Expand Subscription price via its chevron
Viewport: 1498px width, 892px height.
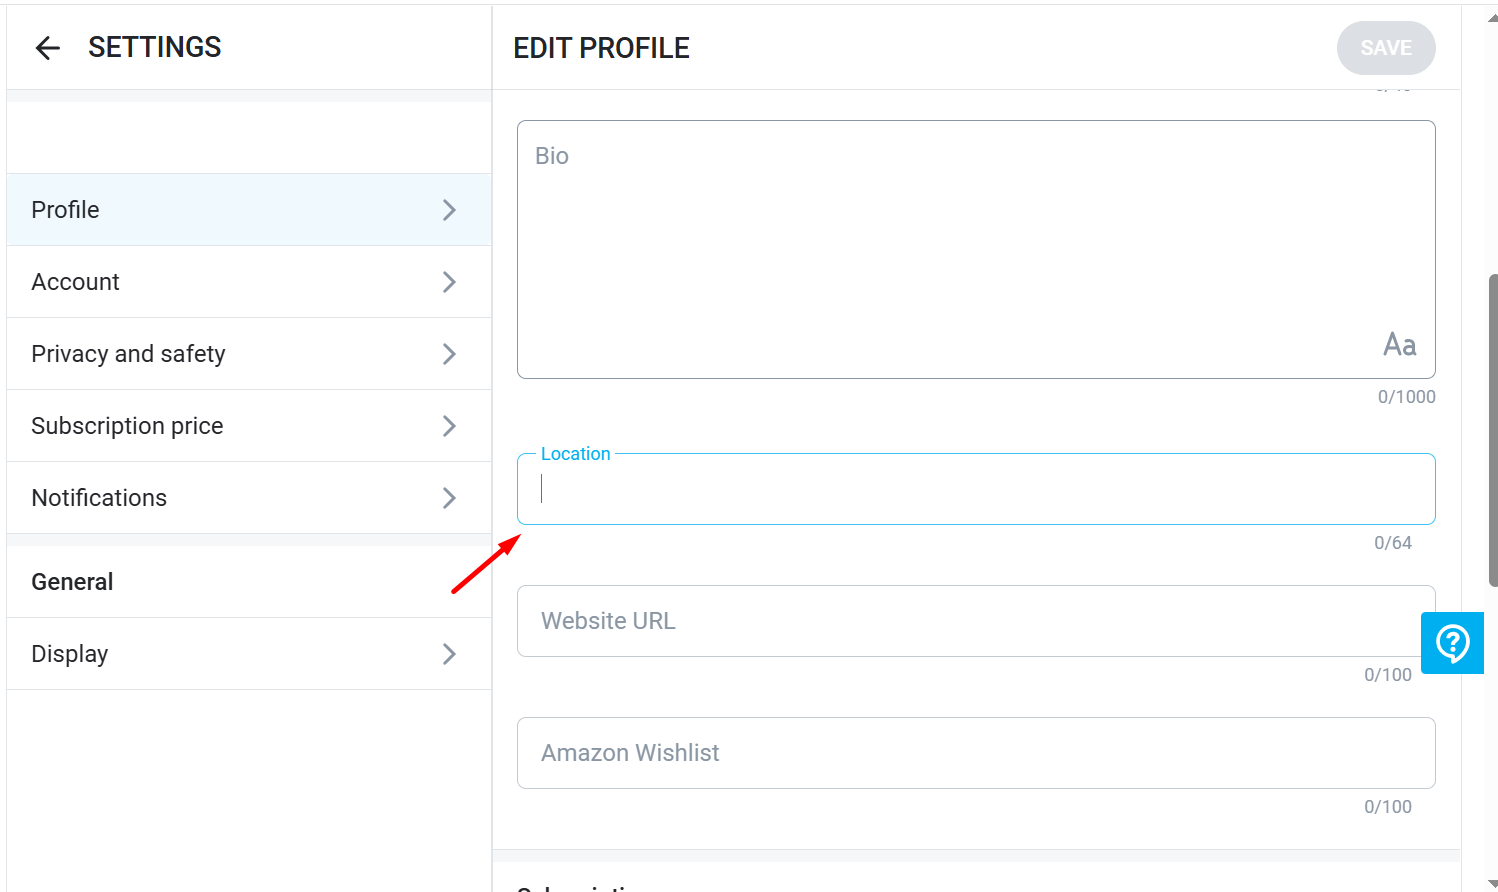[449, 426]
